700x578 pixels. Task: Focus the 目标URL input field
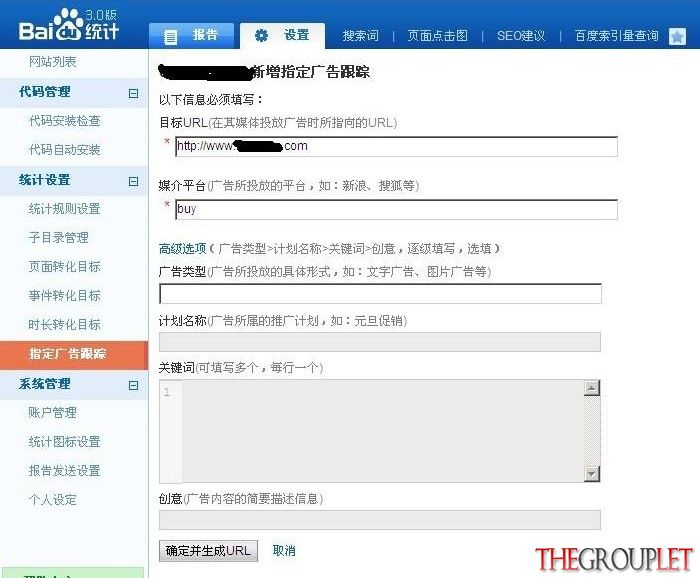click(396, 146)
